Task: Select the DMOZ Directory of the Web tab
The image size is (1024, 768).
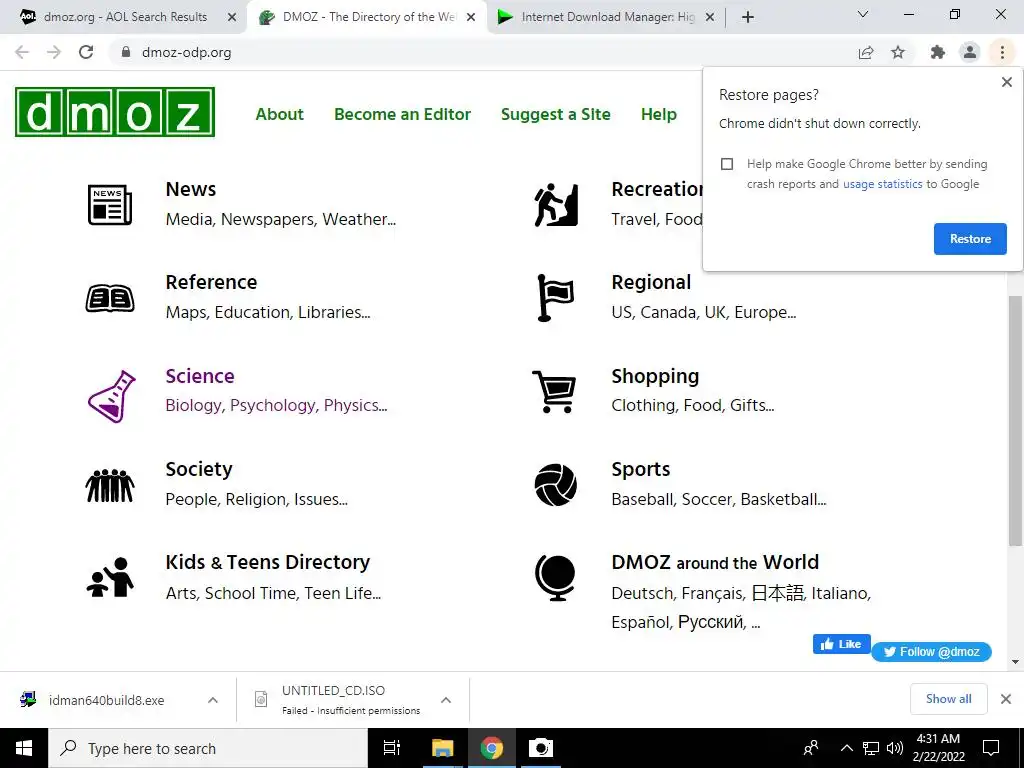Action: pyautogui.click(x=367, y=17)
